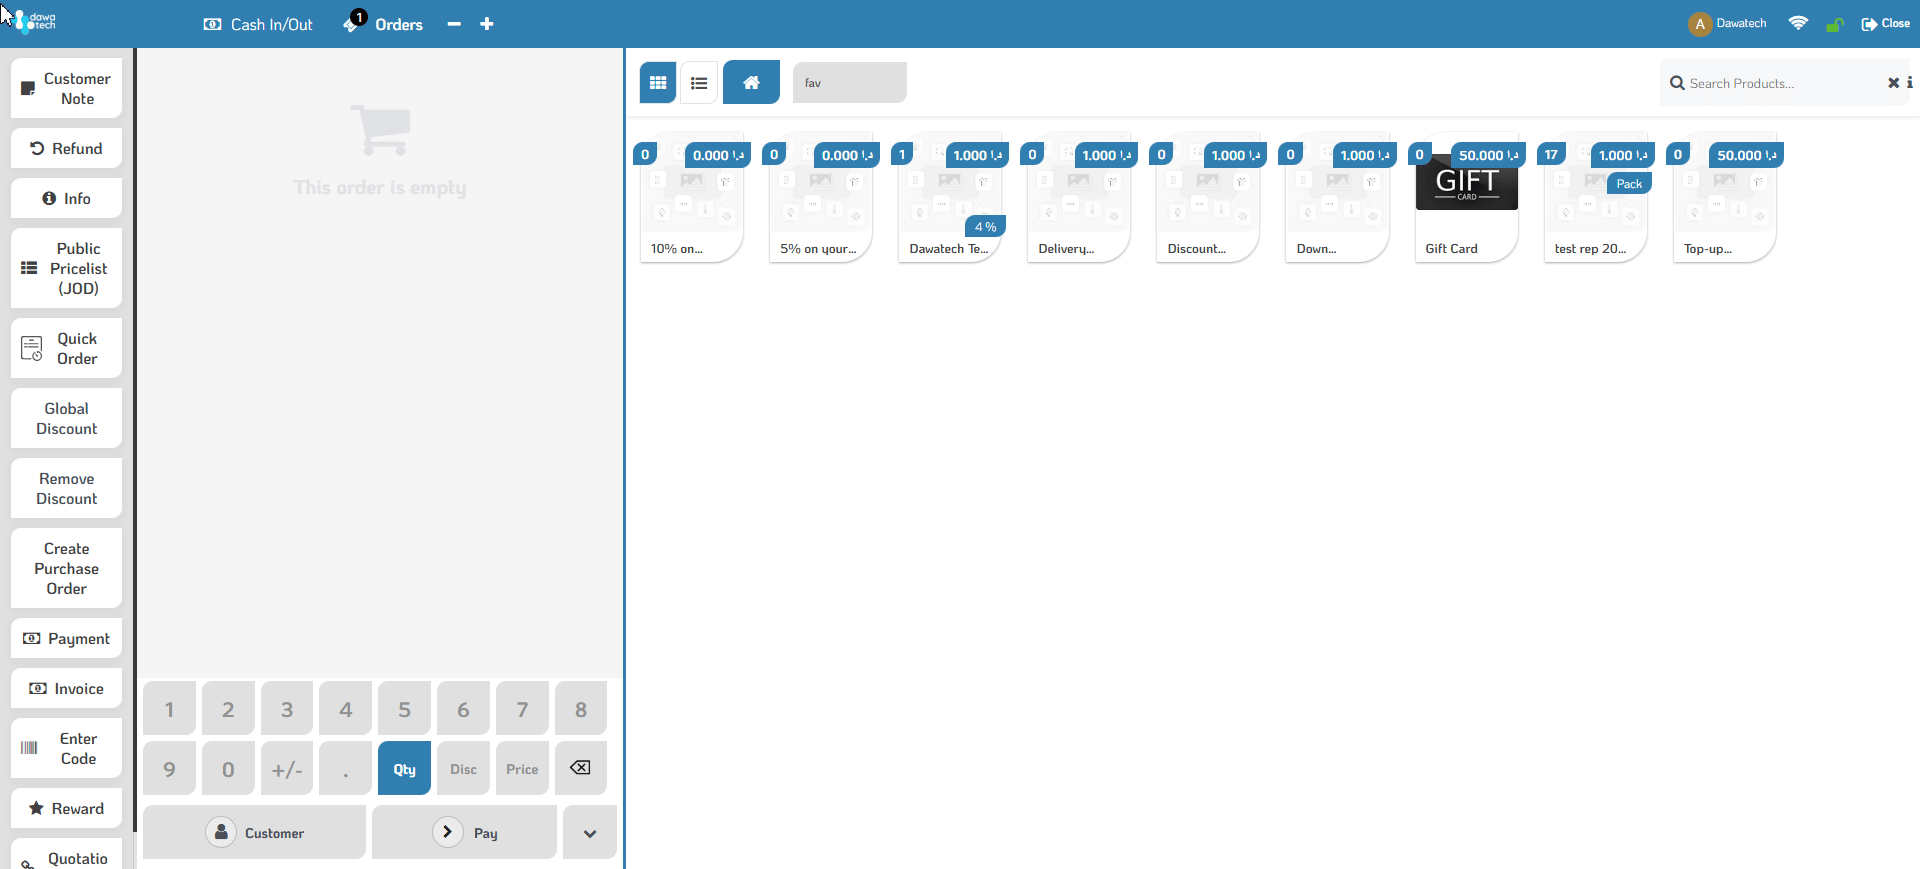This screenshot has height=869, width=1920.
Task: Click Enter Code barcode button
Action: point(67,748)
